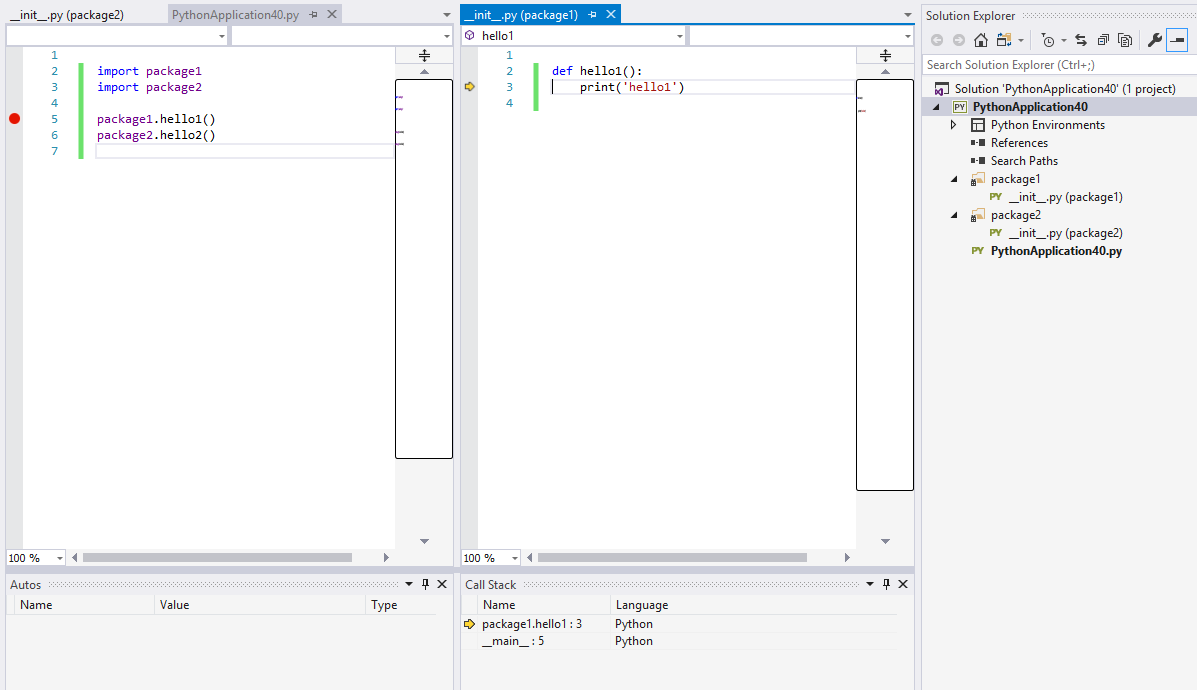The height and width of the screenshot is (690, 1197).
Task: Click the PY icon beside PythonApplication40.py
Action: click(977, 251)
